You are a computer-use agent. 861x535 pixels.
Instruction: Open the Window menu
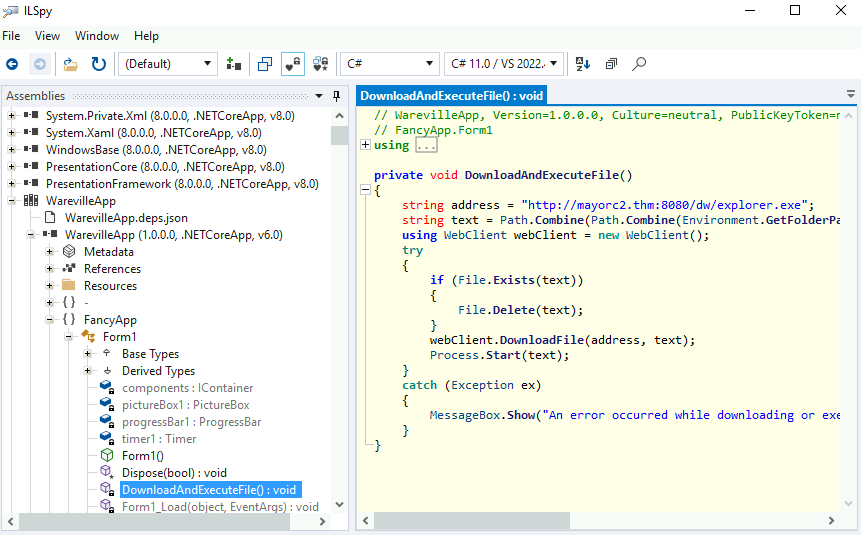[97, 36]
